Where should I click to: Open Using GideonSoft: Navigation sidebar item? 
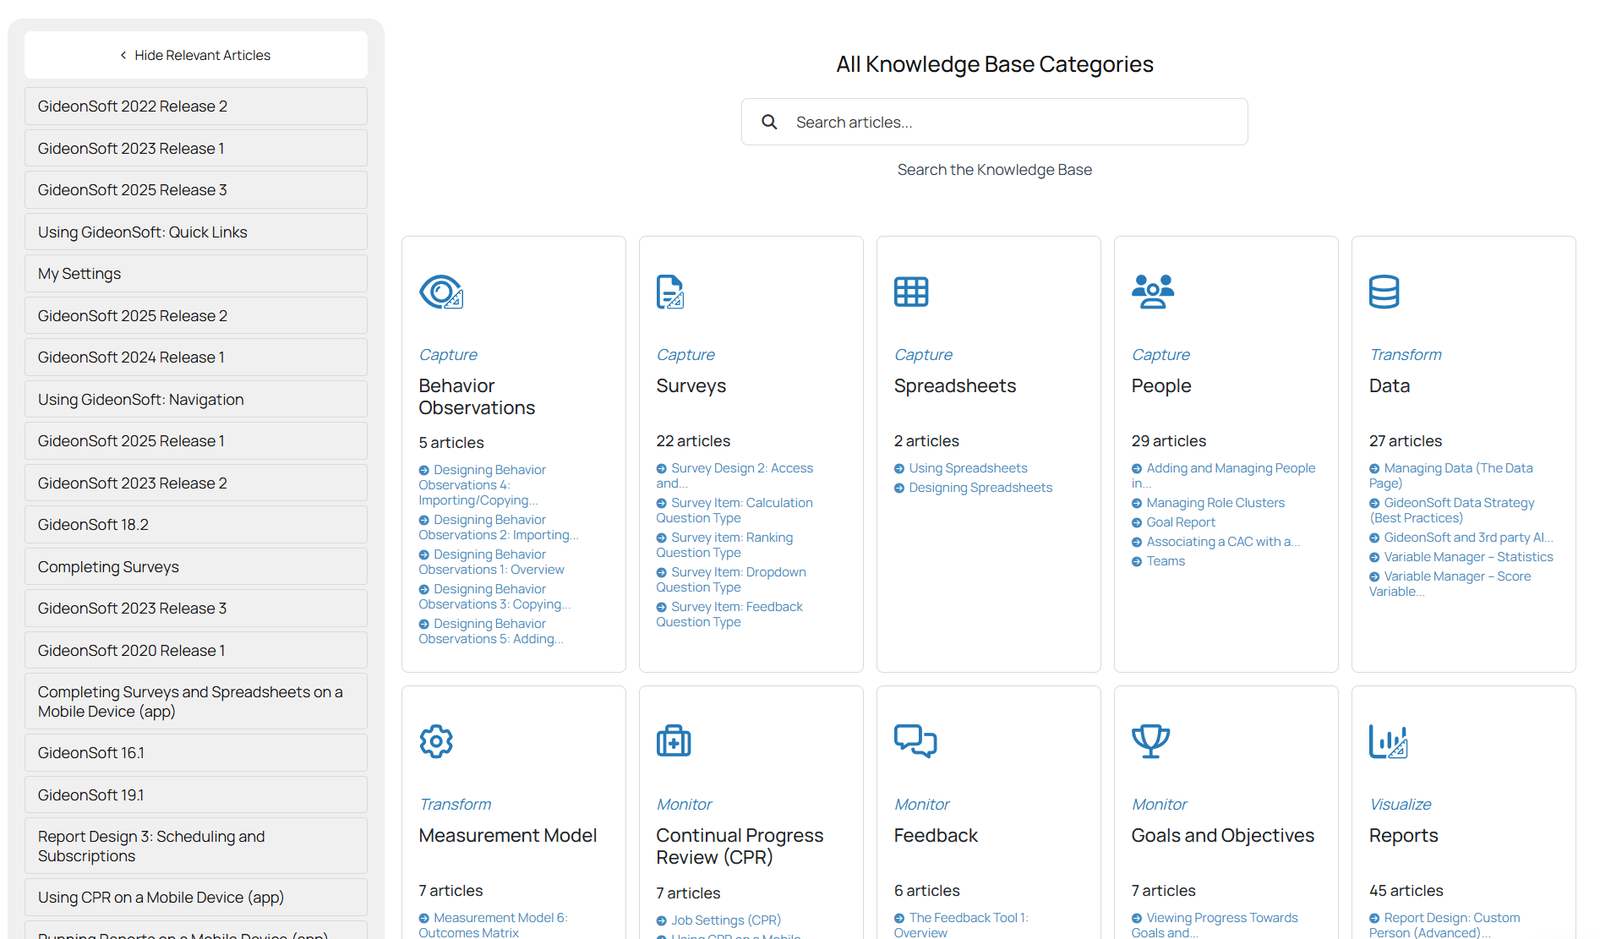(196, 399)
